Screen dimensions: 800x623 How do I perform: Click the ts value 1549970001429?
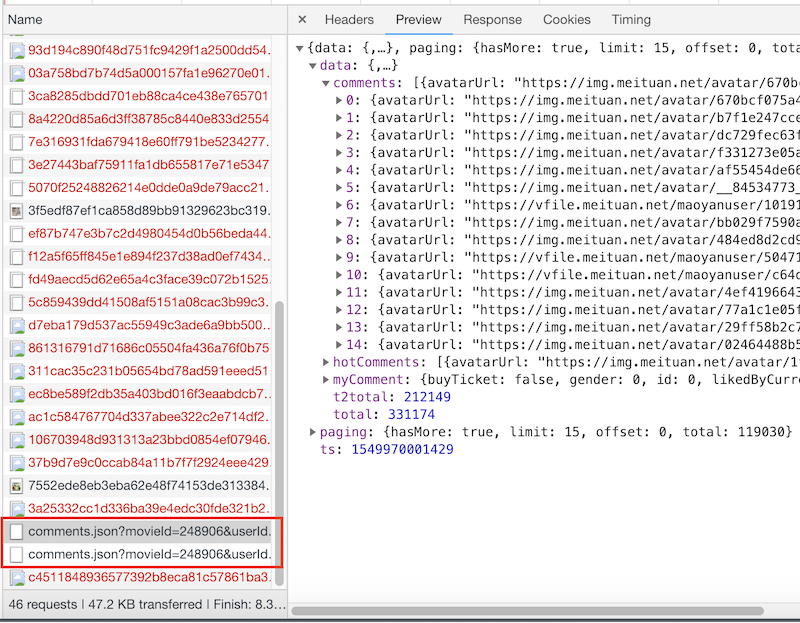(x=402, y=450)
